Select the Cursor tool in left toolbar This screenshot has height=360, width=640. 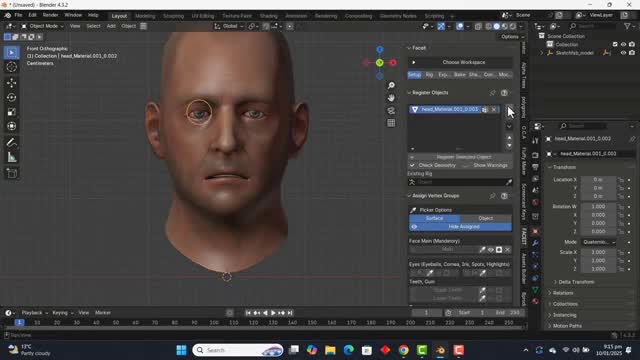click(11, 67)
